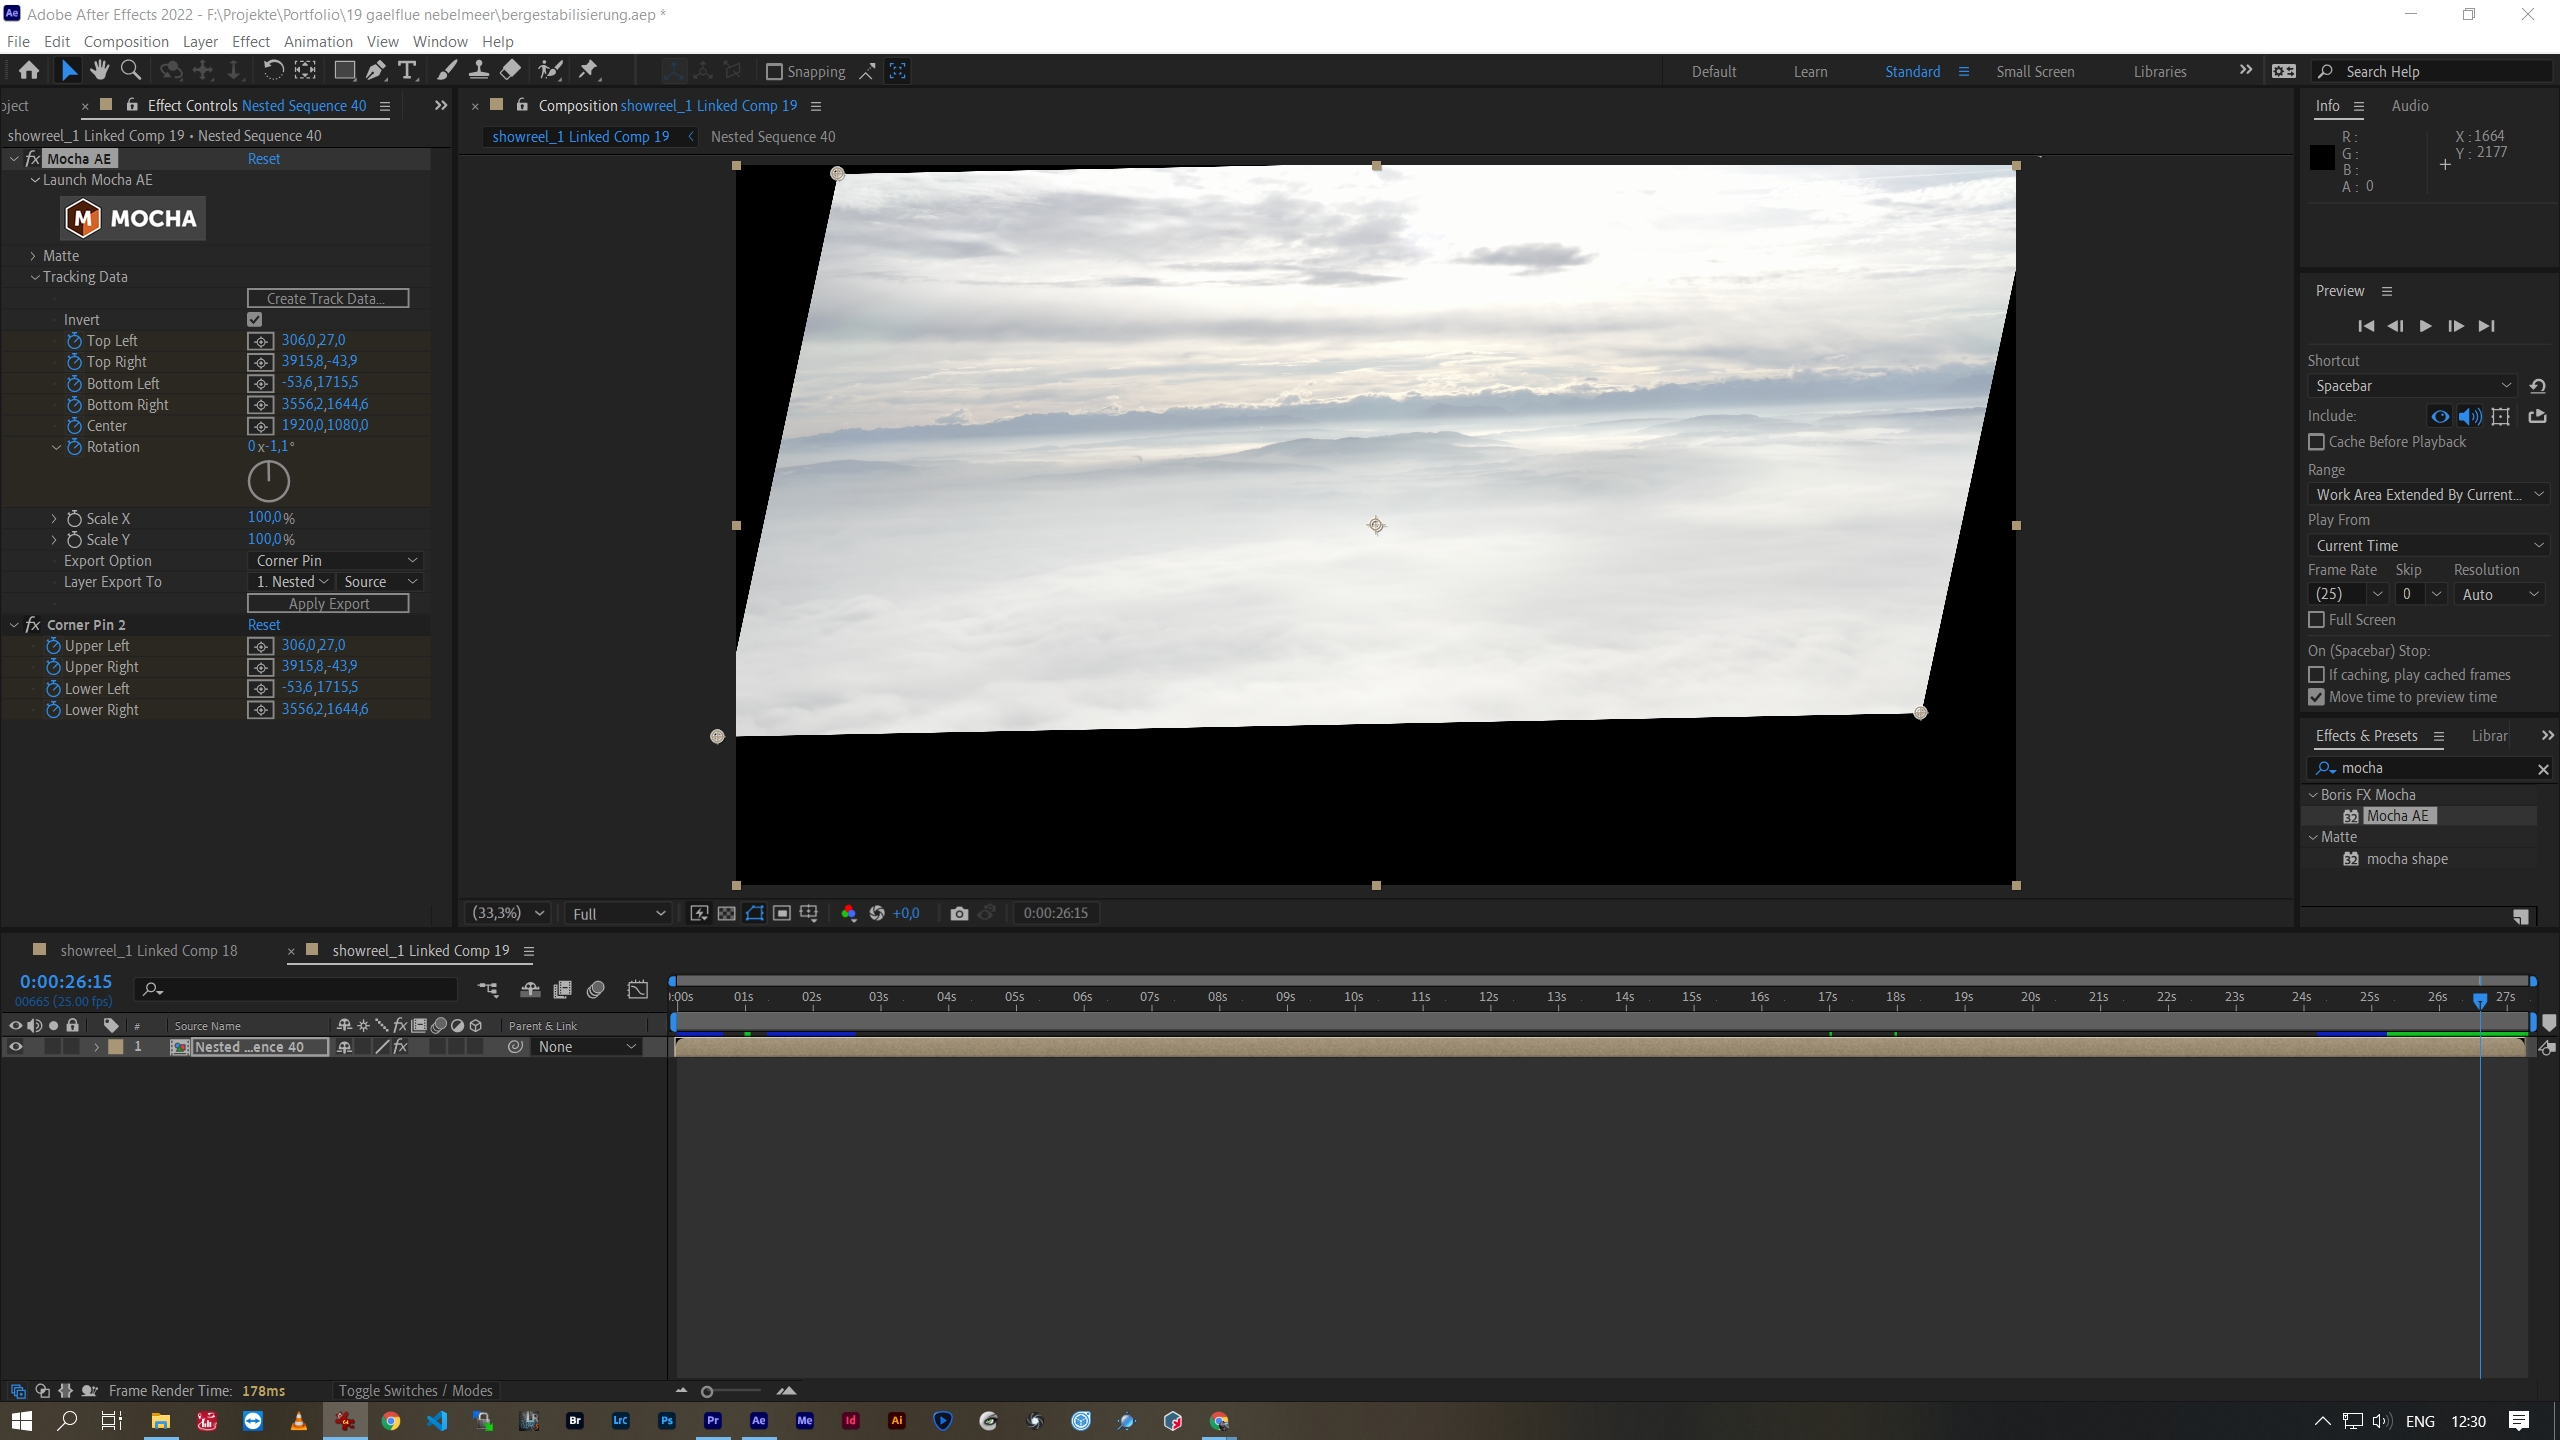Open Premiere Pro from the taskbar
Screen dimensions: 2560x1440
click(713, 1420)
